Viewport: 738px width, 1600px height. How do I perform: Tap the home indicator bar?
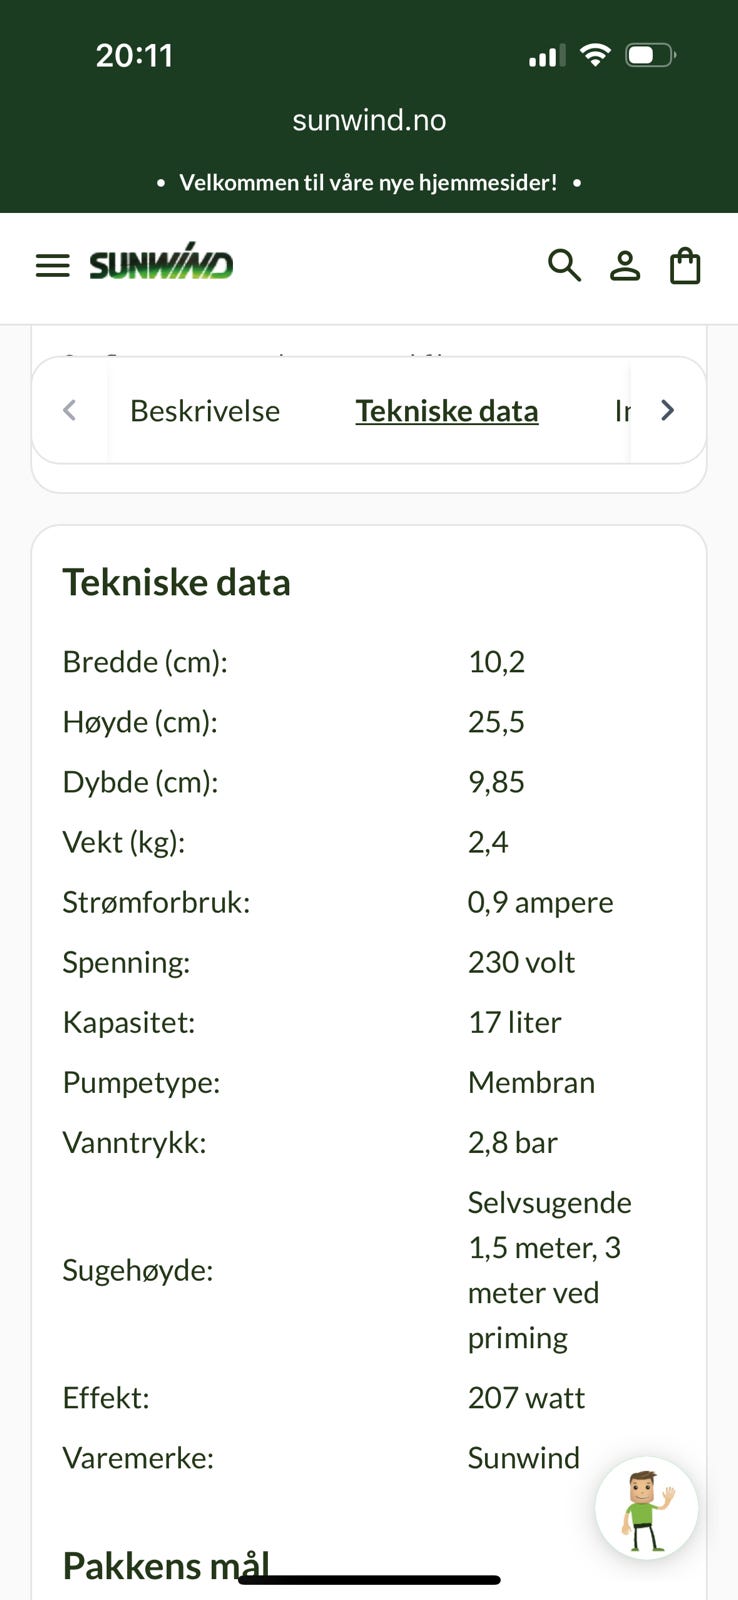(x=369, y=1580)
